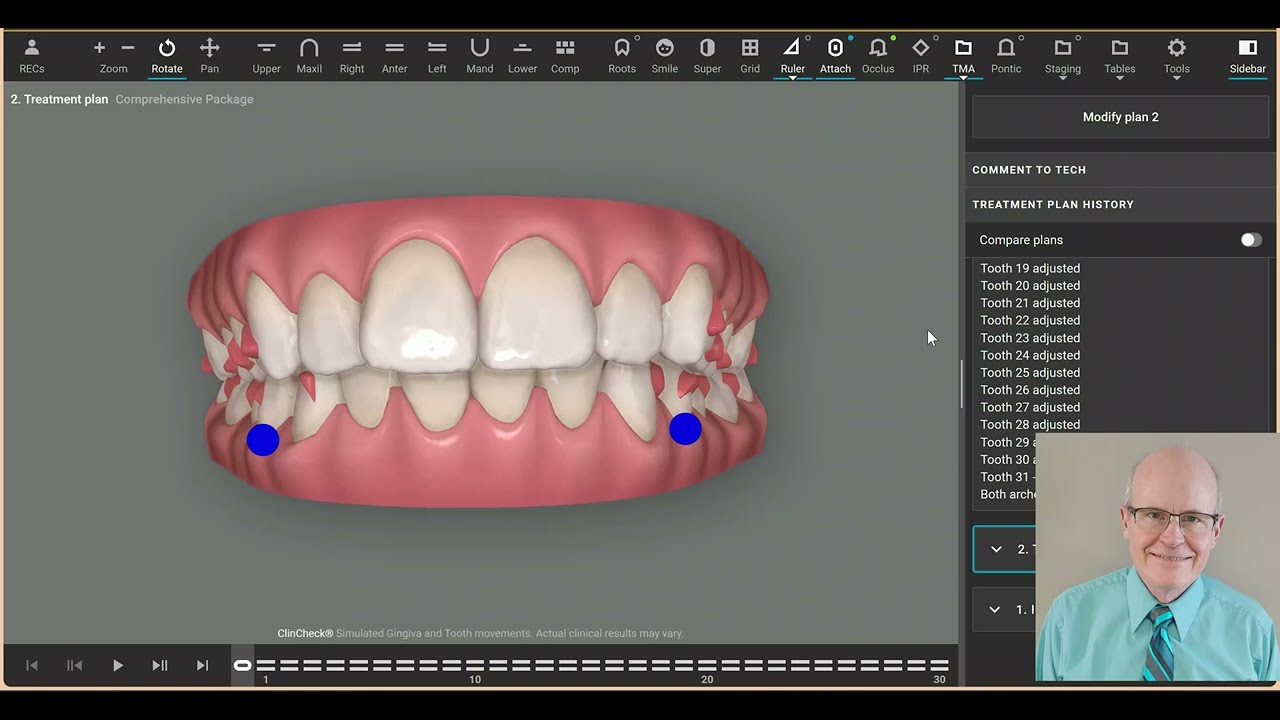Show the Left side view
This screenshot has width=1280, height=720.
click(x=437, y=56)
